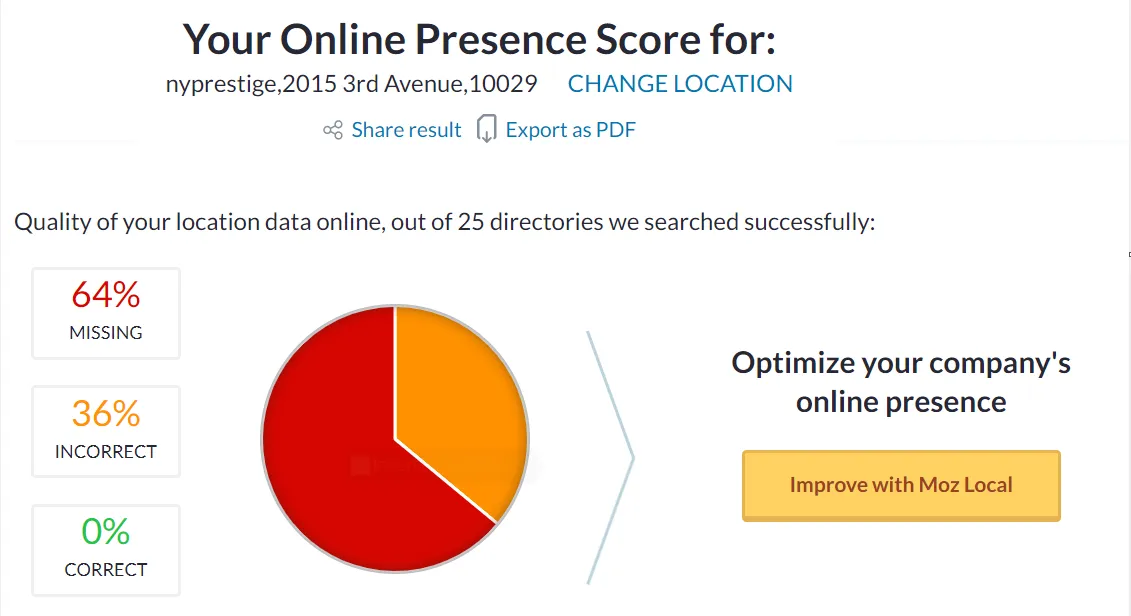Click the PDF document export icon

(x=487, y=130)
